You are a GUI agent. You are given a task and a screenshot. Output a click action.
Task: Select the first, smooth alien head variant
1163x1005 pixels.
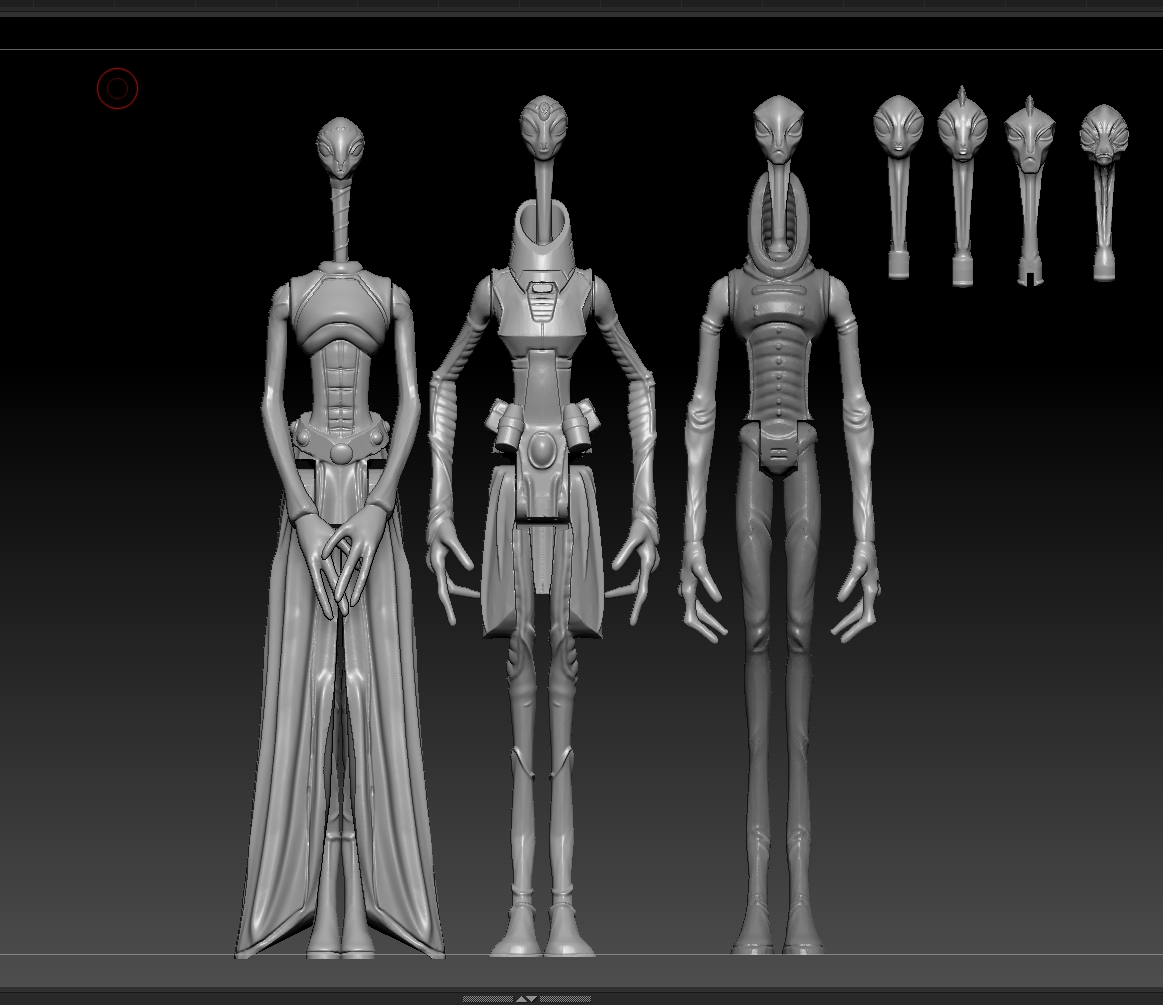(898, 187)
